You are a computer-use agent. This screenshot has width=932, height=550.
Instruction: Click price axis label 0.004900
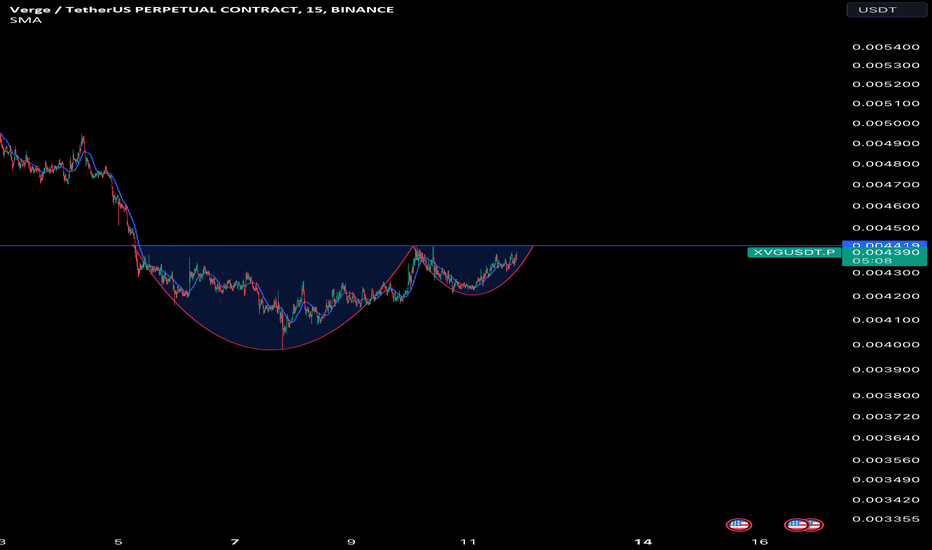886,143
